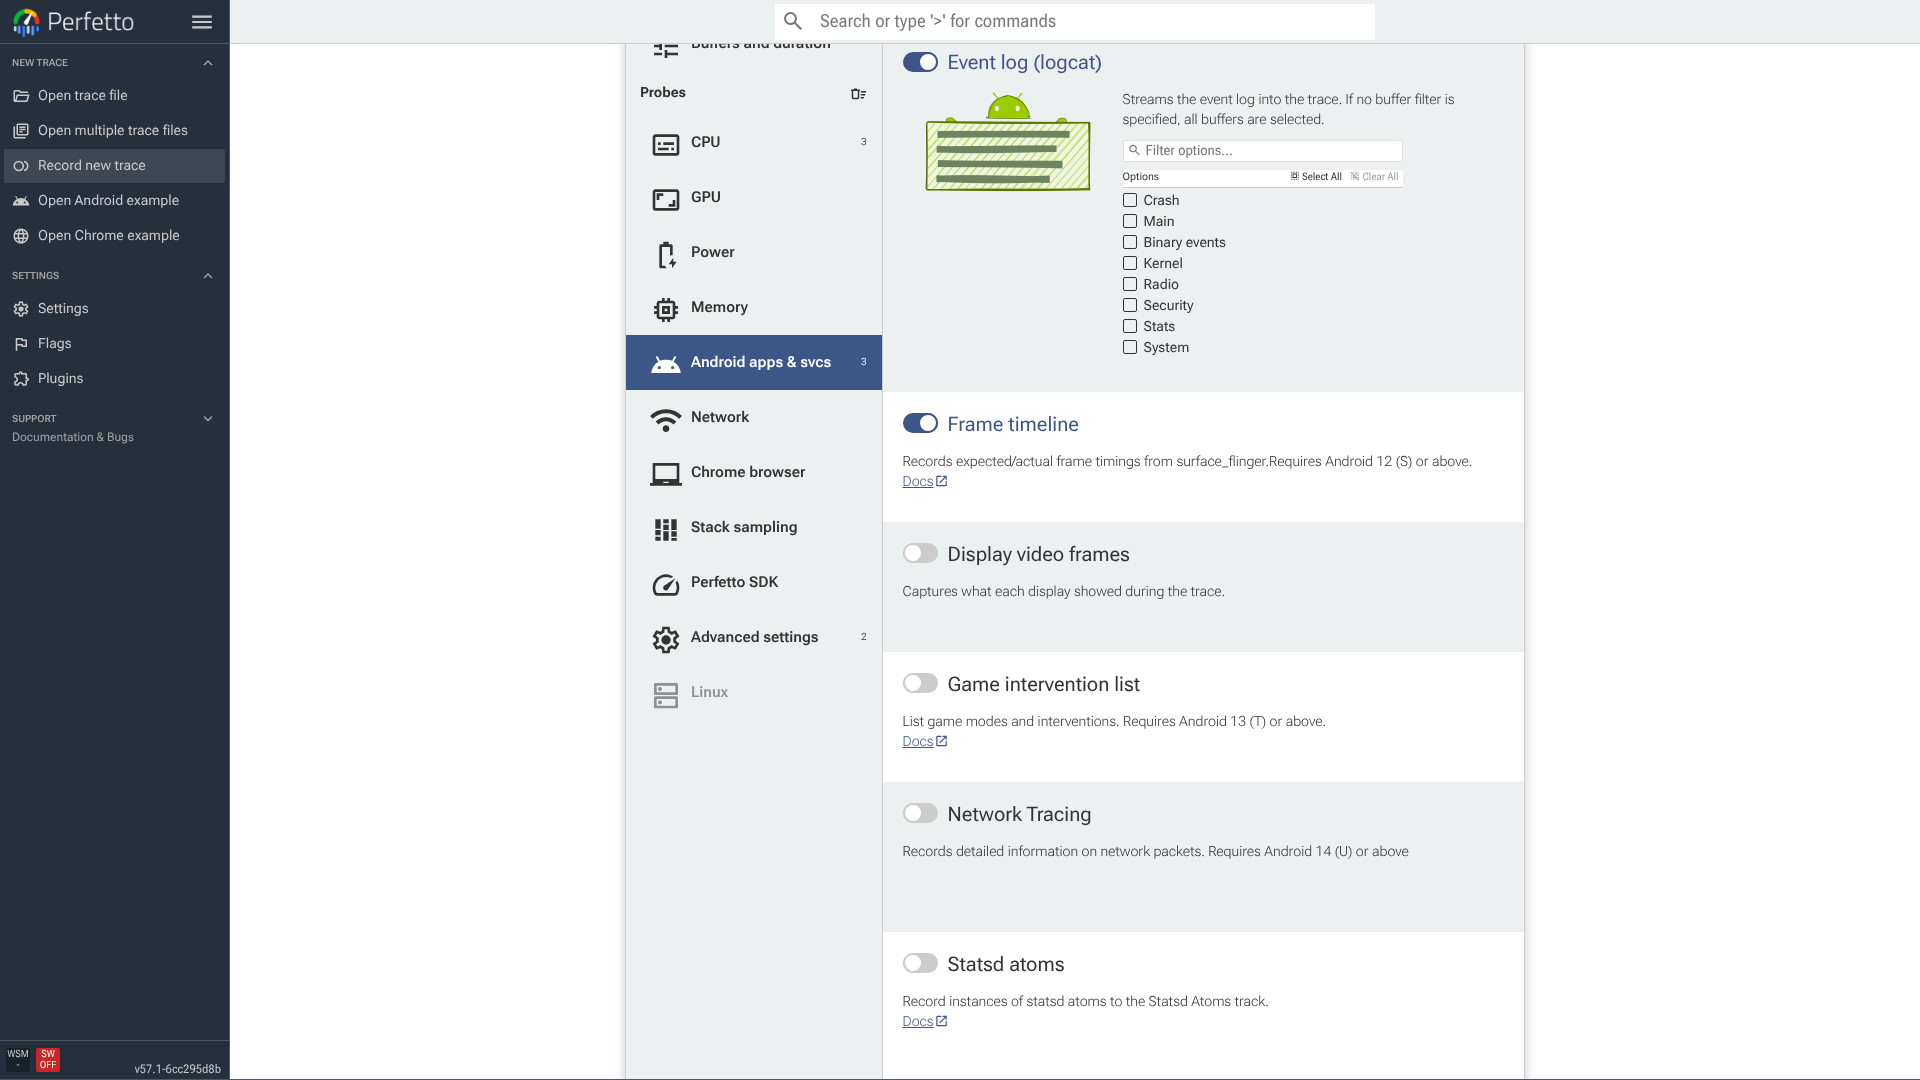Select the GPU probe icon
The width and height of the screenshot is (1920, 1080).
tap(666, 200)
